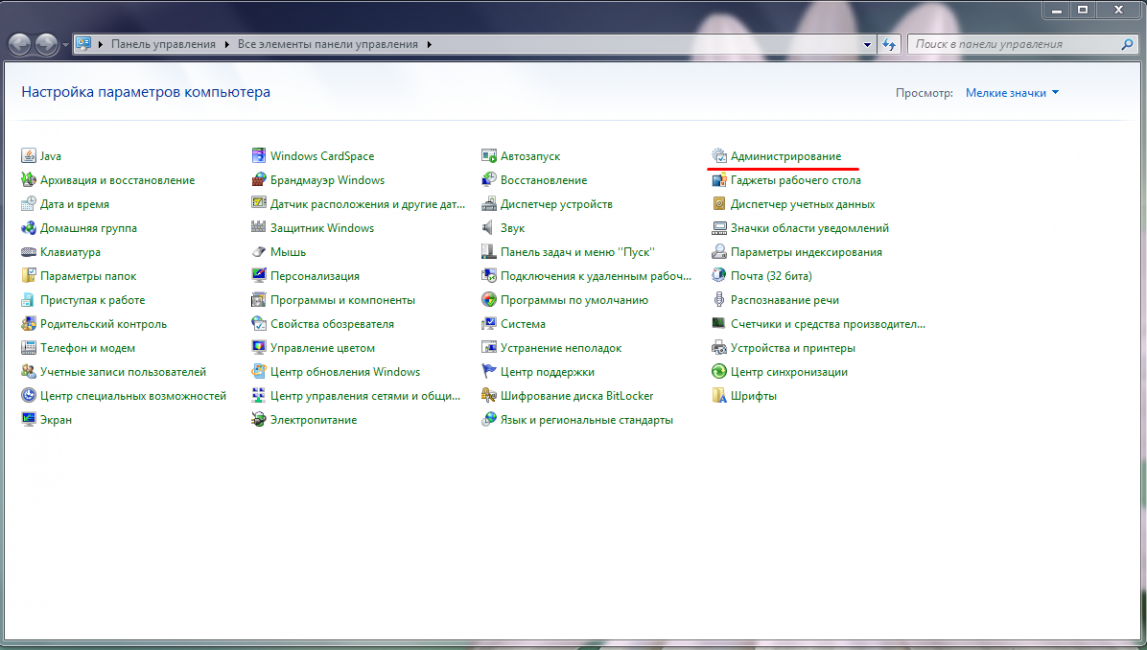Click the Forward navigation arrow button
1147x650 pixels.
click(x=47, y=45)
